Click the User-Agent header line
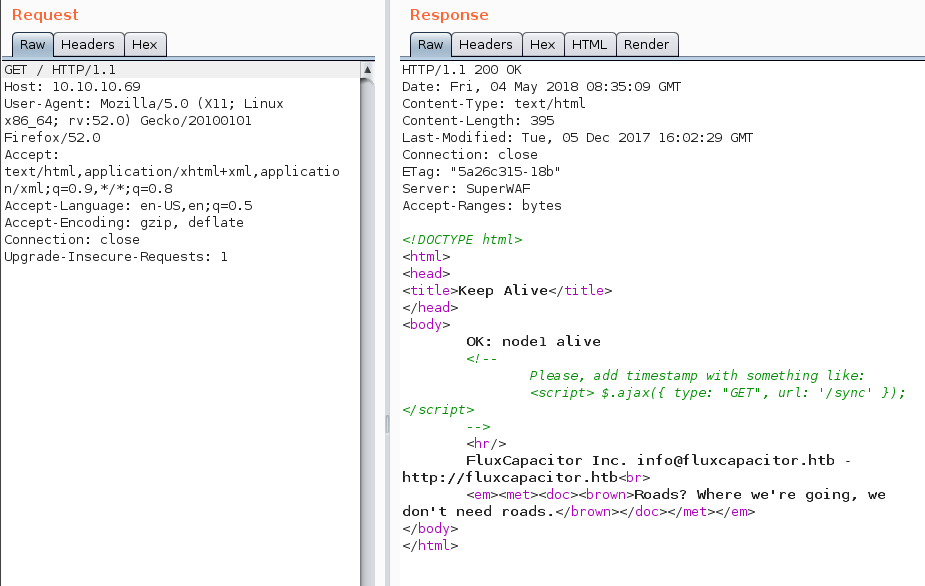This screenshot has height=586, width=925. click(144, 104)
